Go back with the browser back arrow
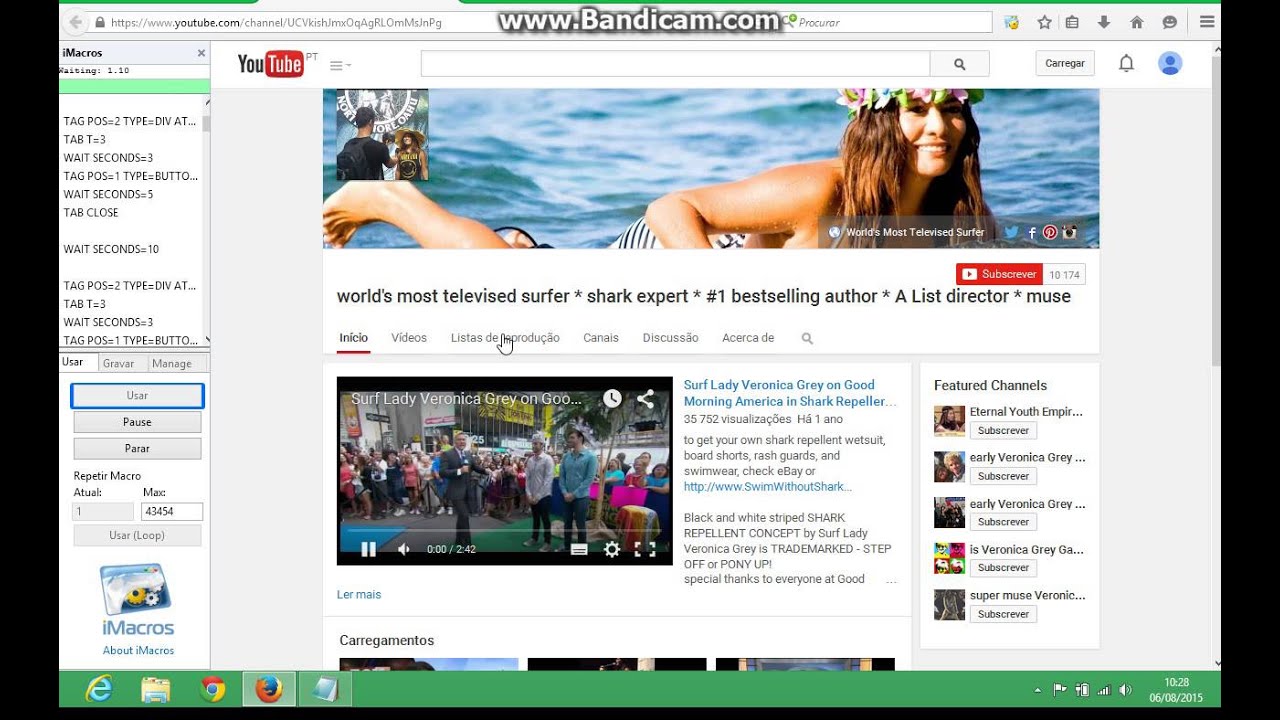Image resolution: width=1280 pixels, height=720 pixels. [x=75, y=22]
